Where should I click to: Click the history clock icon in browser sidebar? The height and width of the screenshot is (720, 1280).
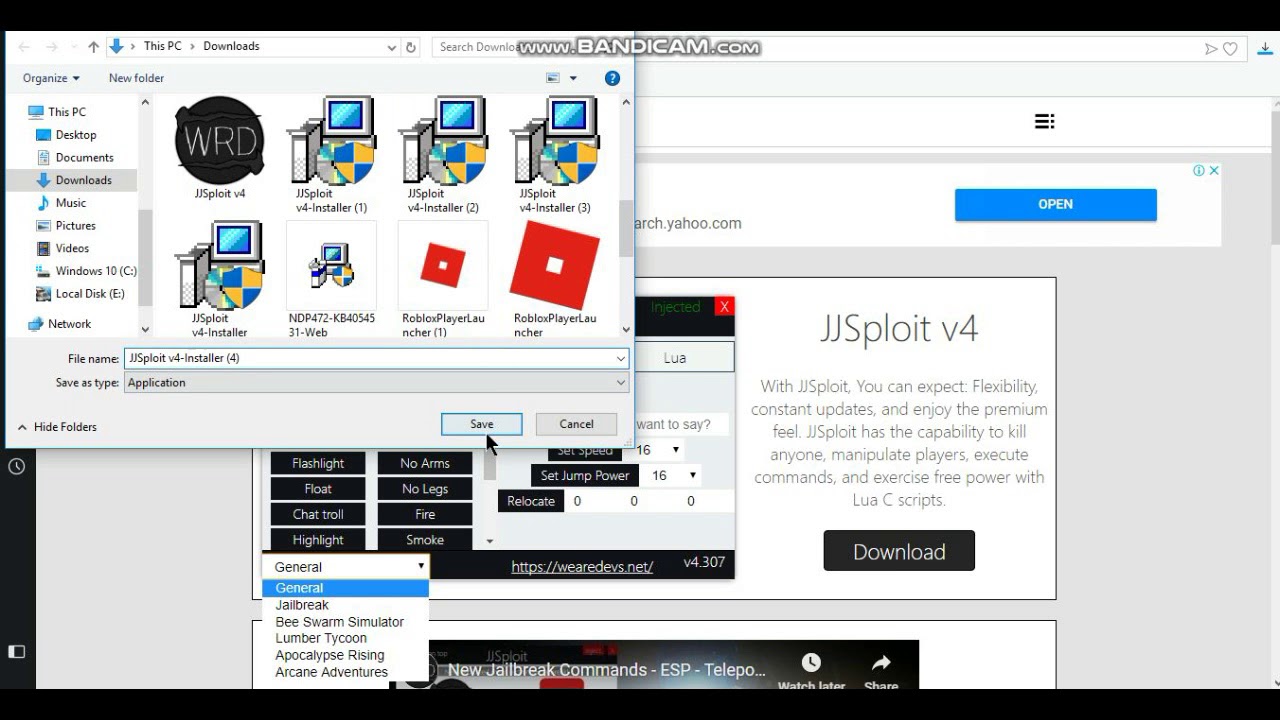pyautogui.click(x=17, y=466)
